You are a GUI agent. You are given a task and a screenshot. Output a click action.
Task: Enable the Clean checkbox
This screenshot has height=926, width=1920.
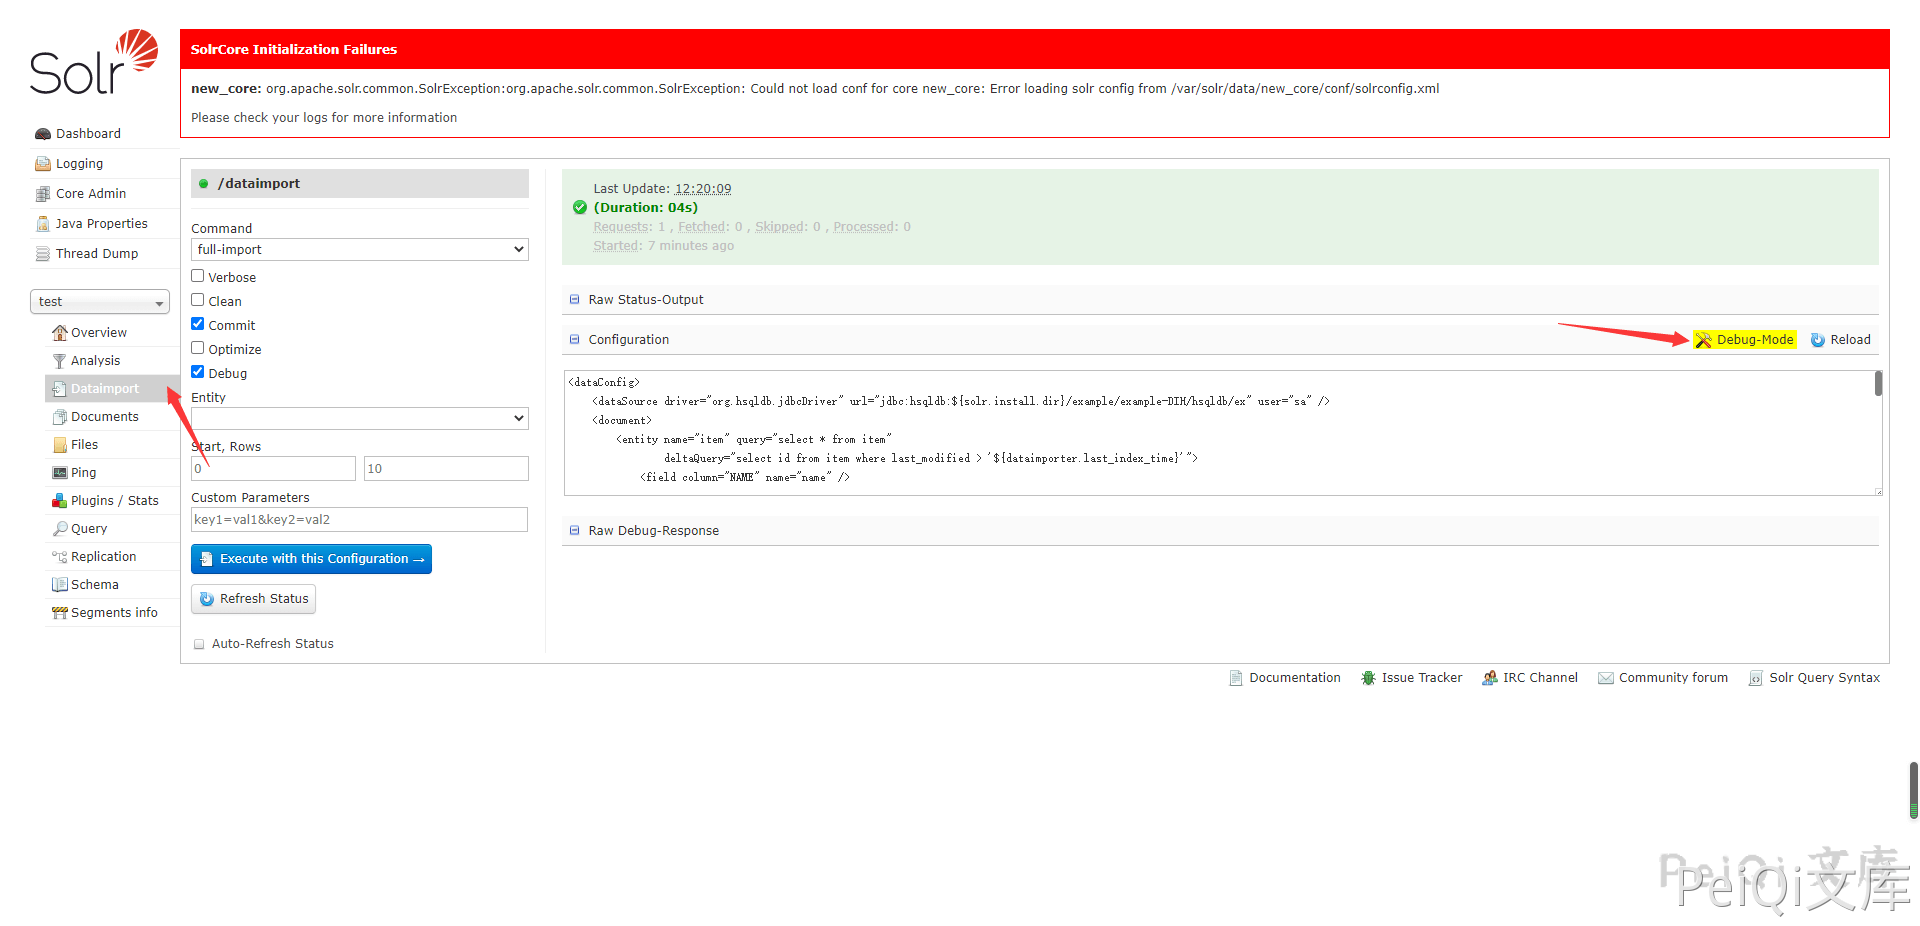(x=198, y=301)
